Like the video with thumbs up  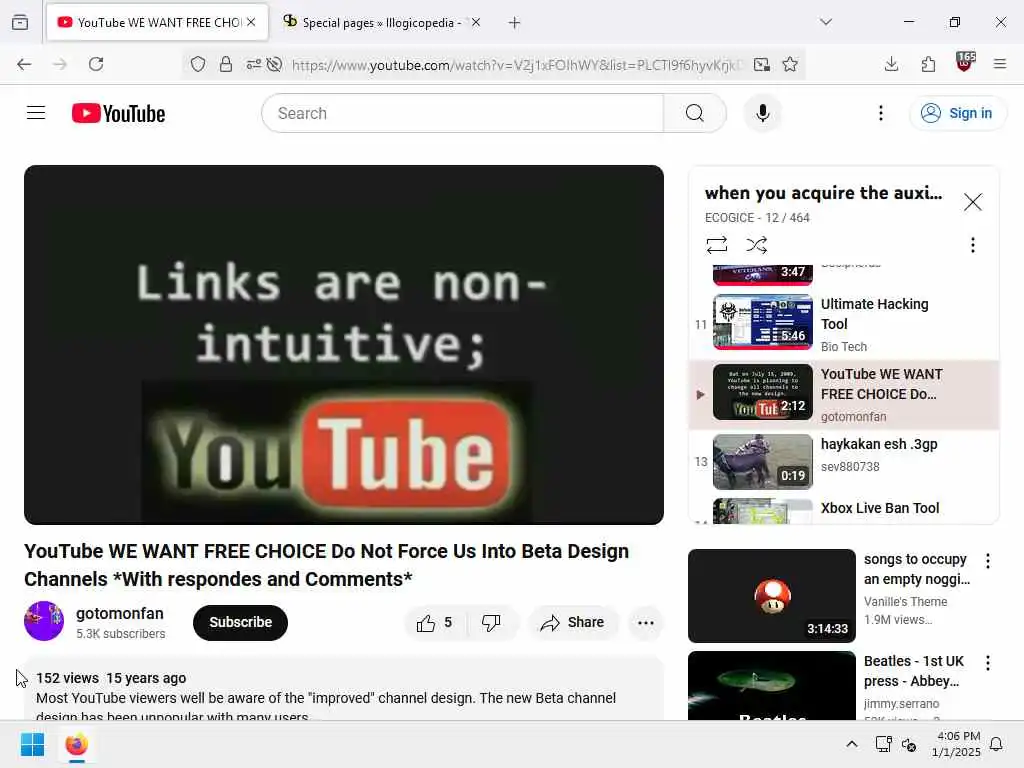(x=435, y=622)
